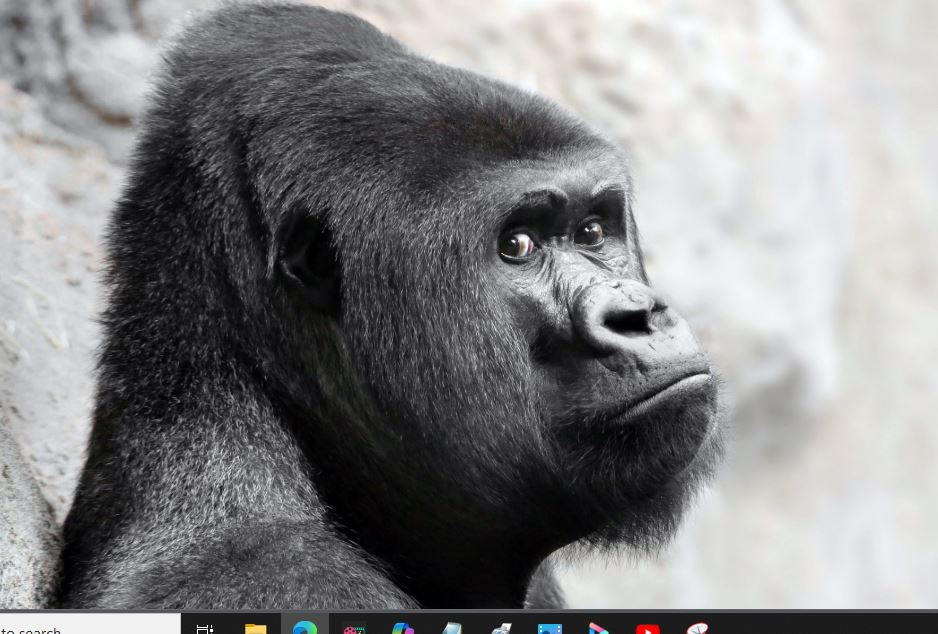Launch the pink film reel app
The height and width of the screenshot is (634, 938).
[354, 628]
